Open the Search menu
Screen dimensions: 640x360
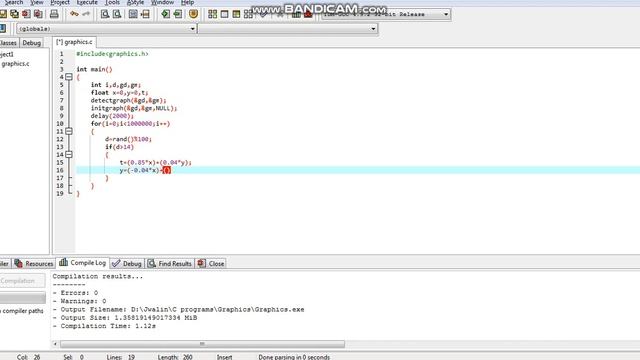click(13, 2)
